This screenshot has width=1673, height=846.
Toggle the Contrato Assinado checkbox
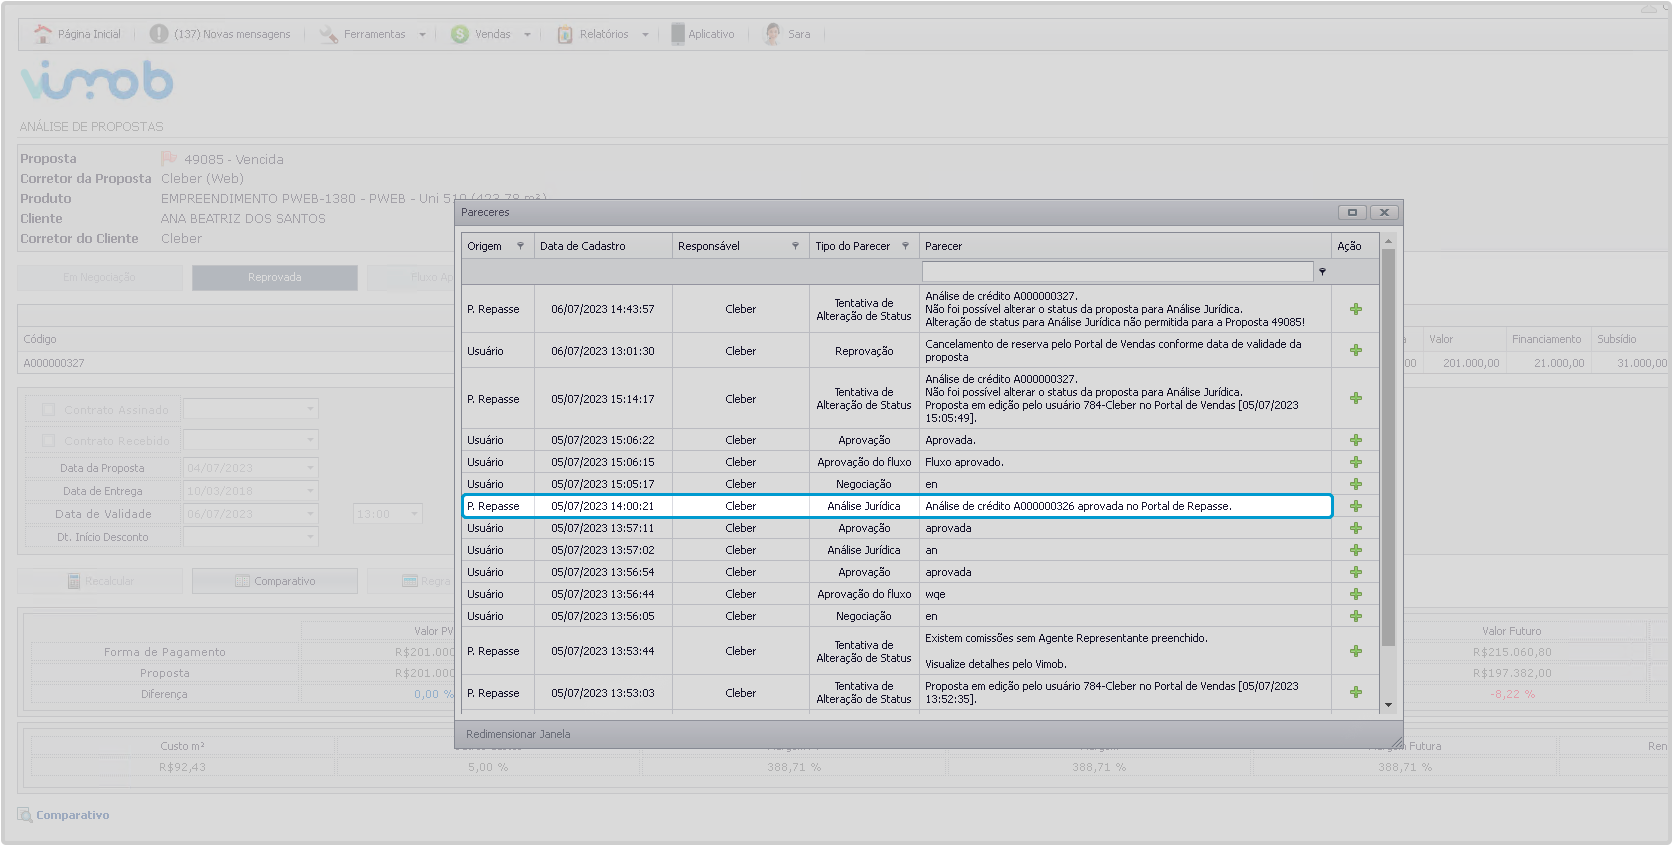(x=48, y=410)
